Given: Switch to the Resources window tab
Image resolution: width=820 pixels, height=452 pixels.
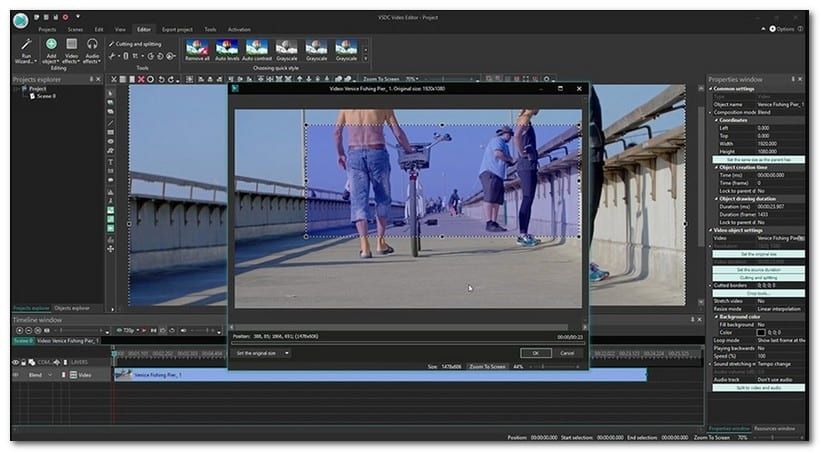Looking at the screenshot, I should coord(773,428).
